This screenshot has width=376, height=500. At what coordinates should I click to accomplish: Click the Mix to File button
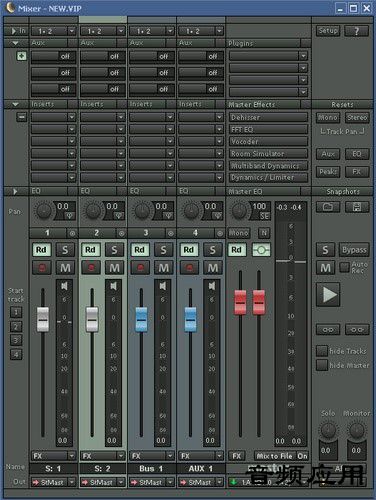point(275,456)
